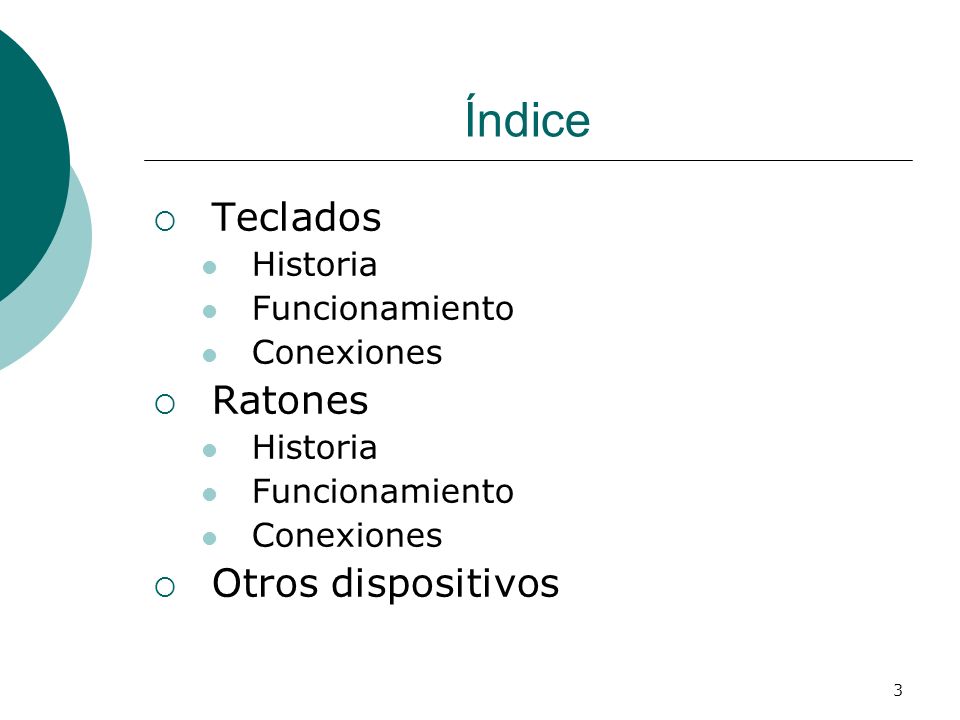The width and height of the screenshot is (960, 720).
Task: Click Historia under the Teclados section
Action: (314, 265)
